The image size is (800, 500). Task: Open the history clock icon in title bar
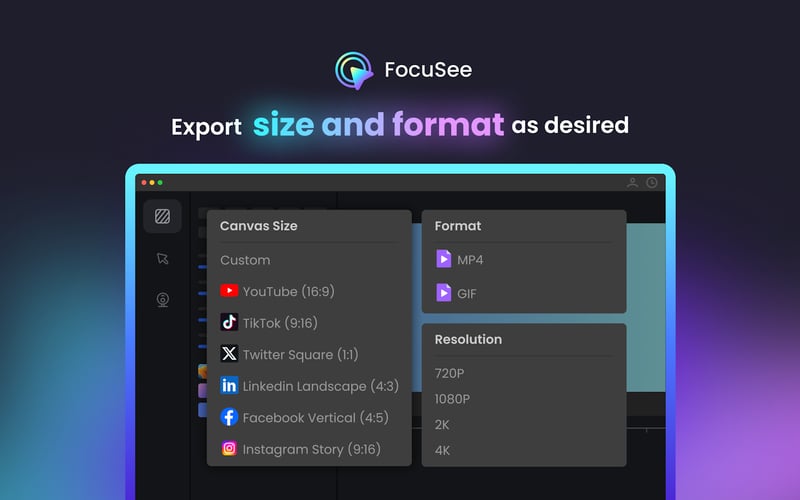click(652, 183)
